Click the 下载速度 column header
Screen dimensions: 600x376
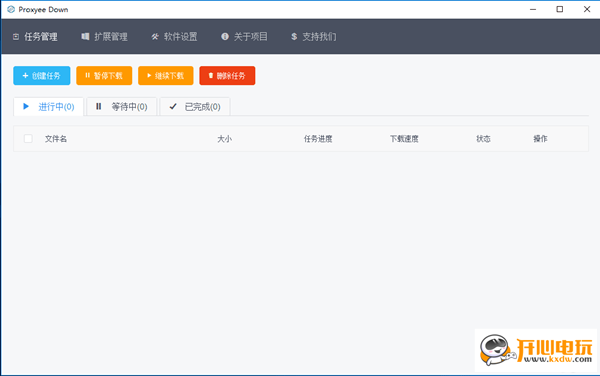(x=404, y=139)
